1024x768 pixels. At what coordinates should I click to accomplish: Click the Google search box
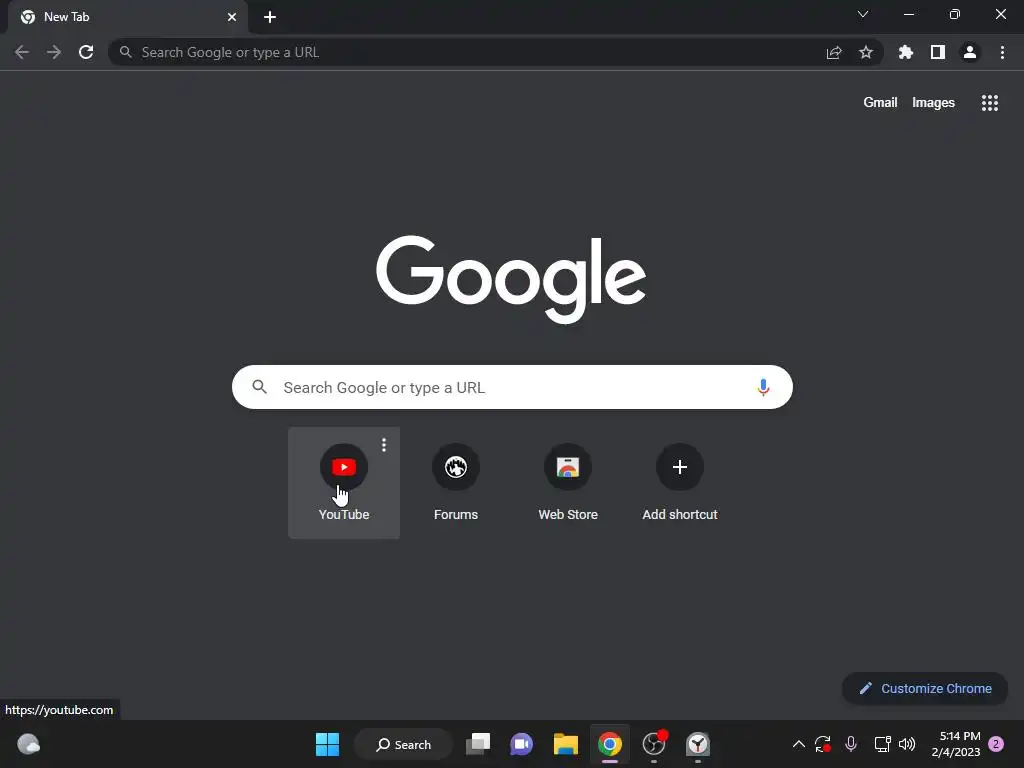pyautogui.click(x=512, y=387)
